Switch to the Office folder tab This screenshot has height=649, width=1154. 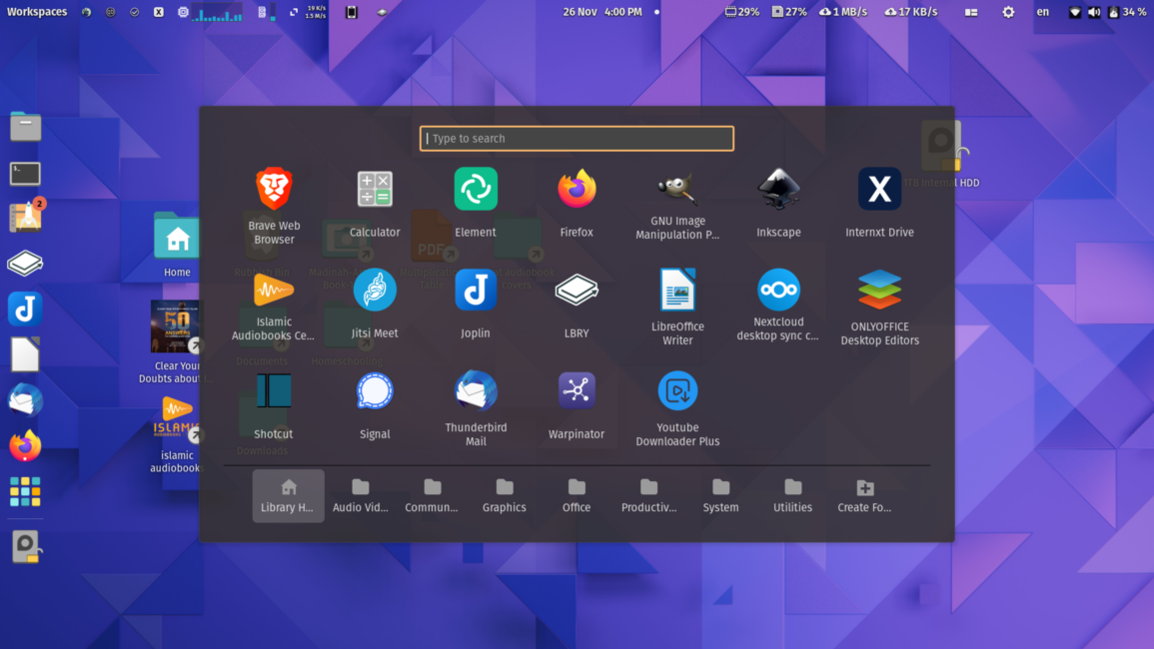pyautogui.click(x=576, y=496)
